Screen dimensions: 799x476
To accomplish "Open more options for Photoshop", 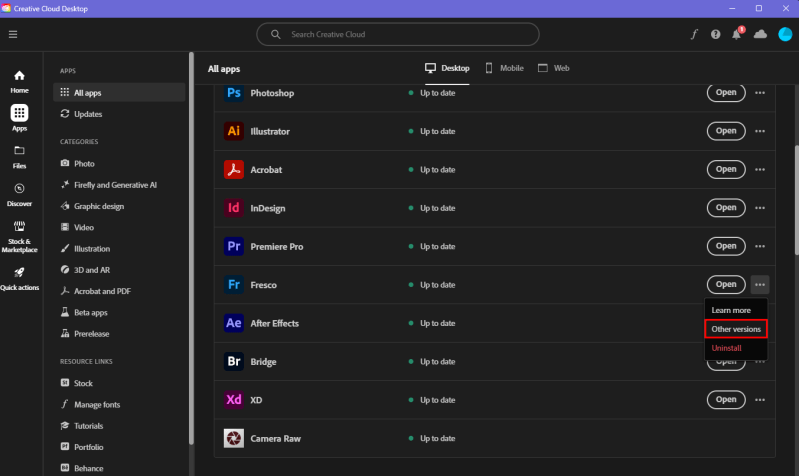I will click(x=760, y=93).
